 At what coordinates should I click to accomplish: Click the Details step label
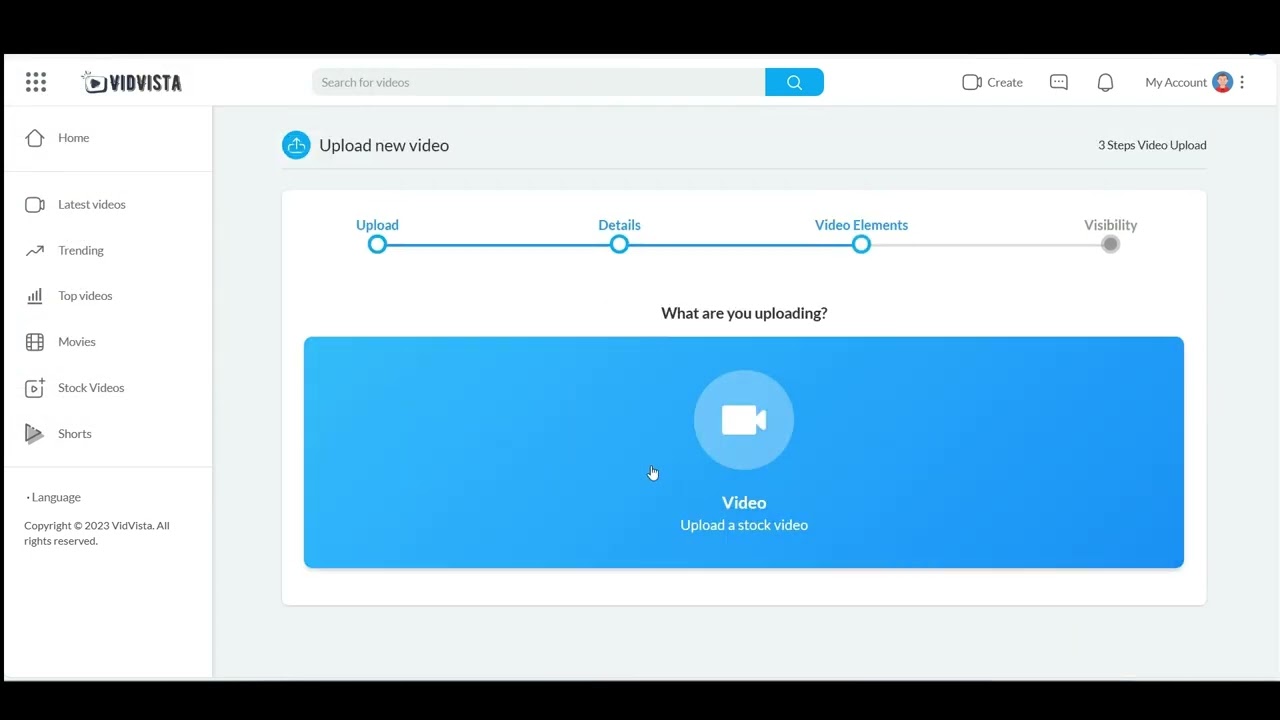[x=619, y=225]
